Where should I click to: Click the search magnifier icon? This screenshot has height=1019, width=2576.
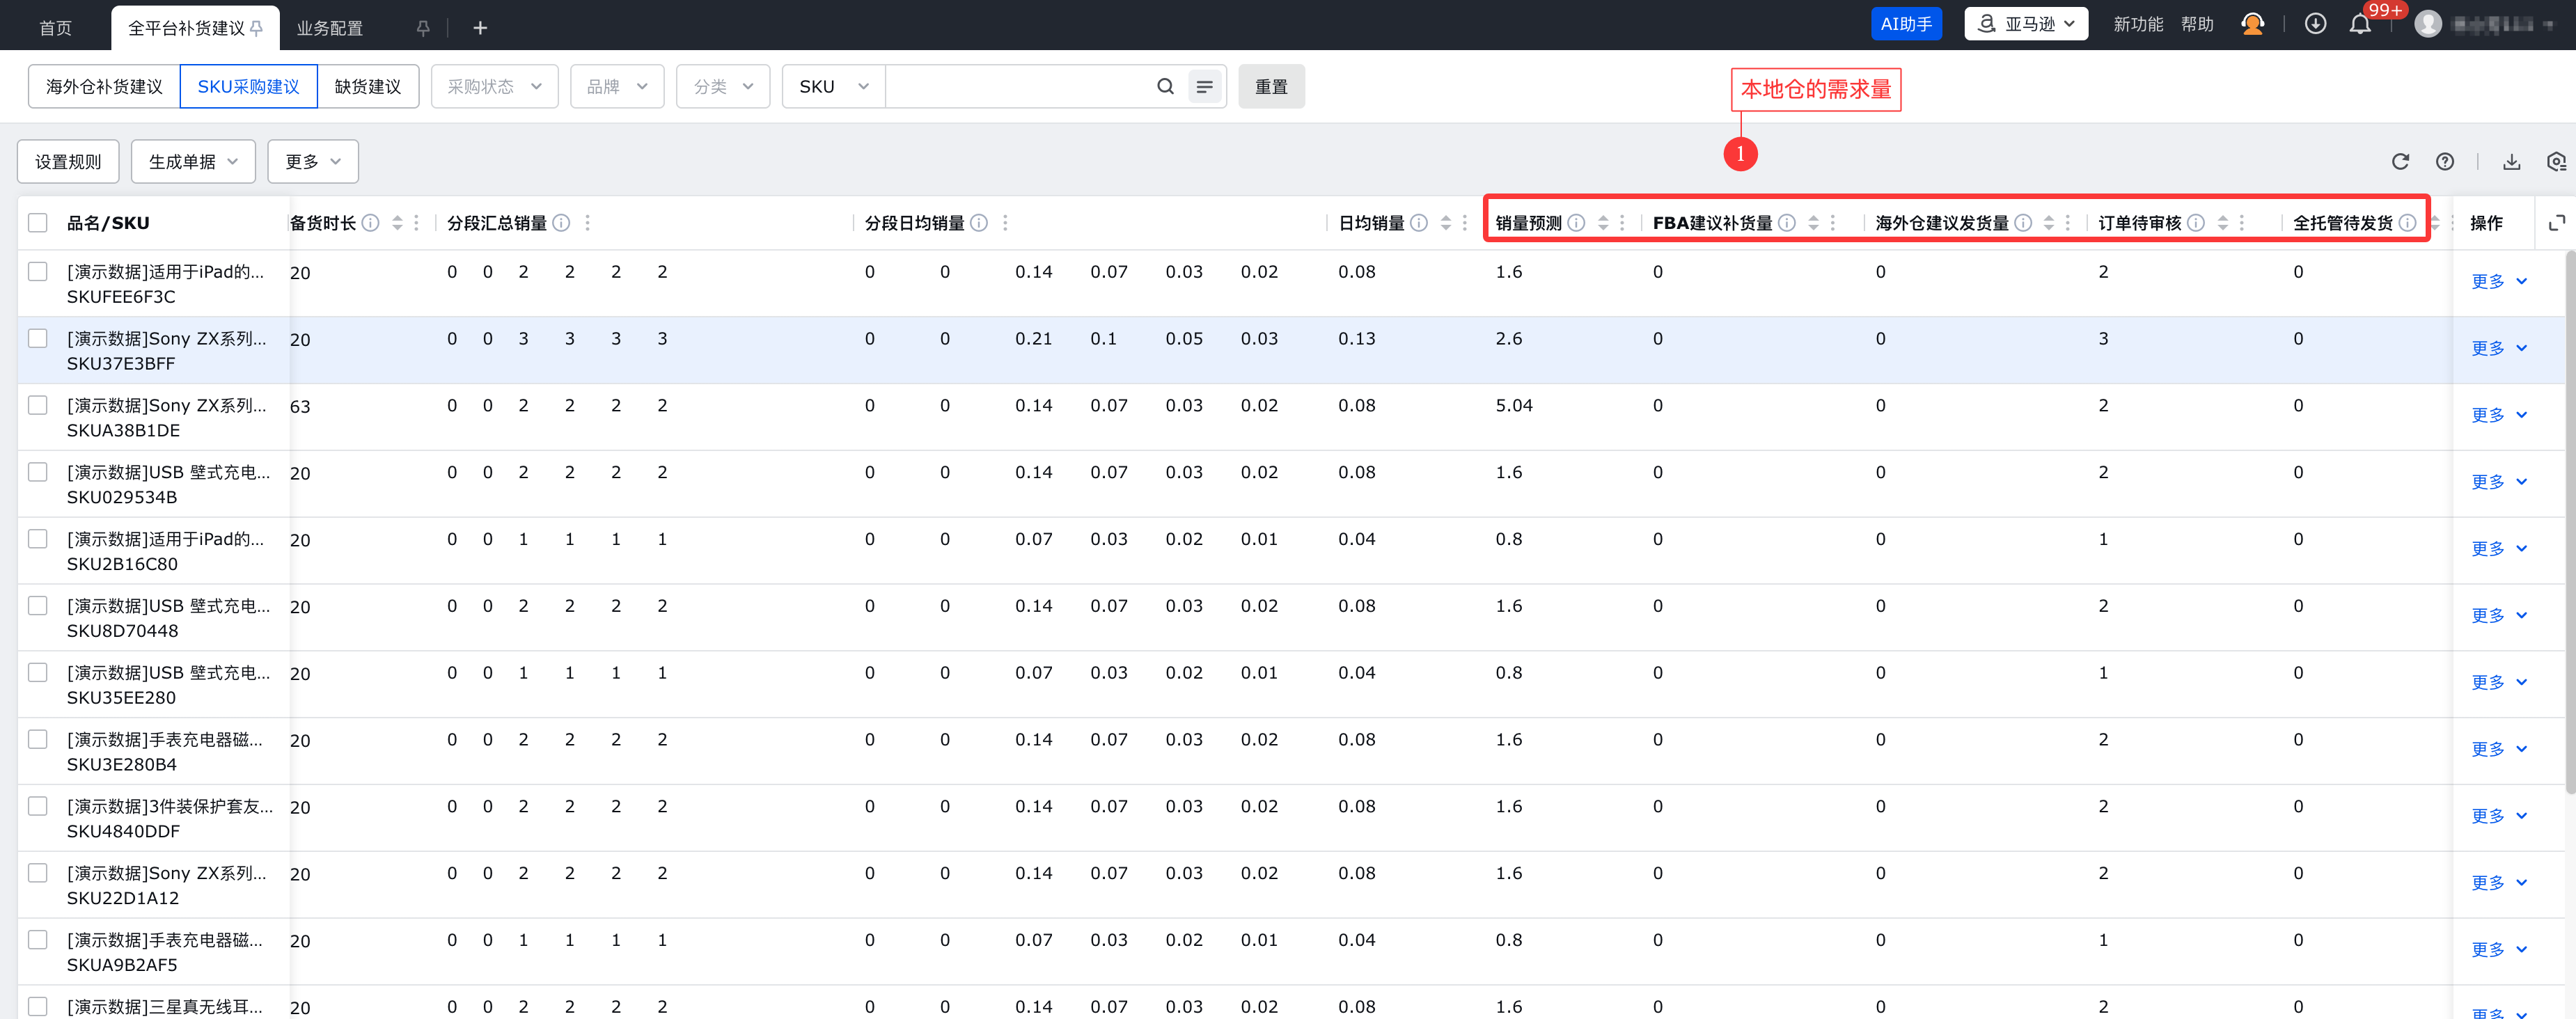point(1165,86)
